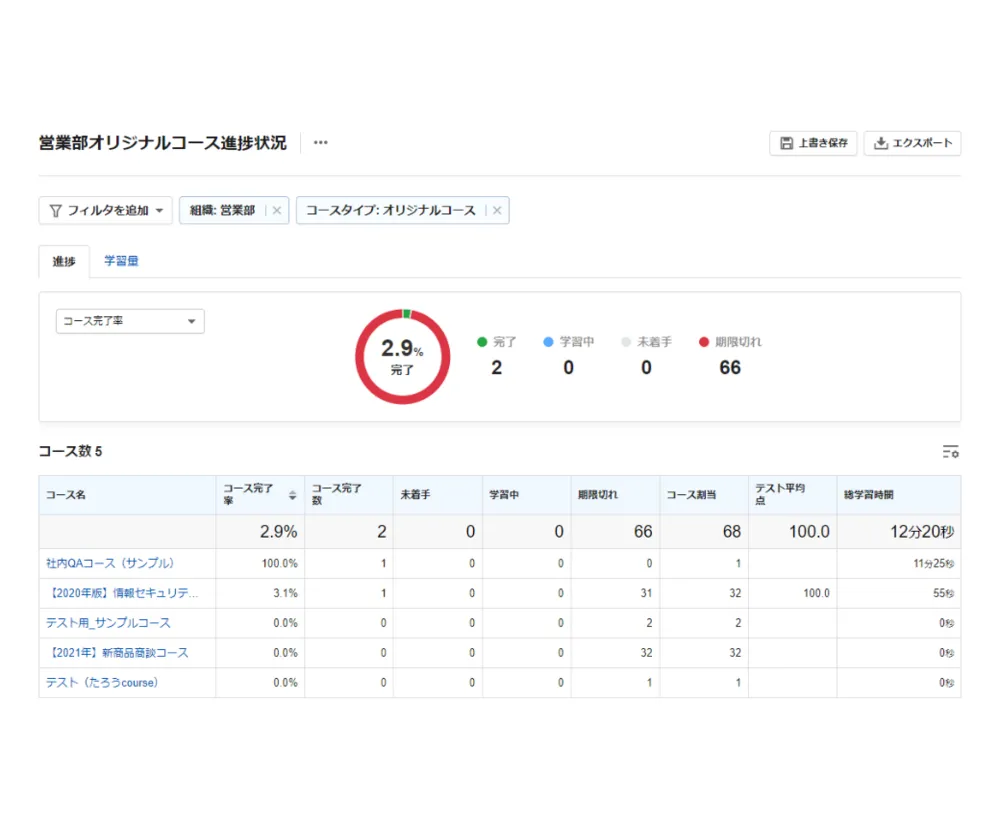Click the エクスポート export button
Viewport: 1000px width, 827px height.
(x=912, y=143)
